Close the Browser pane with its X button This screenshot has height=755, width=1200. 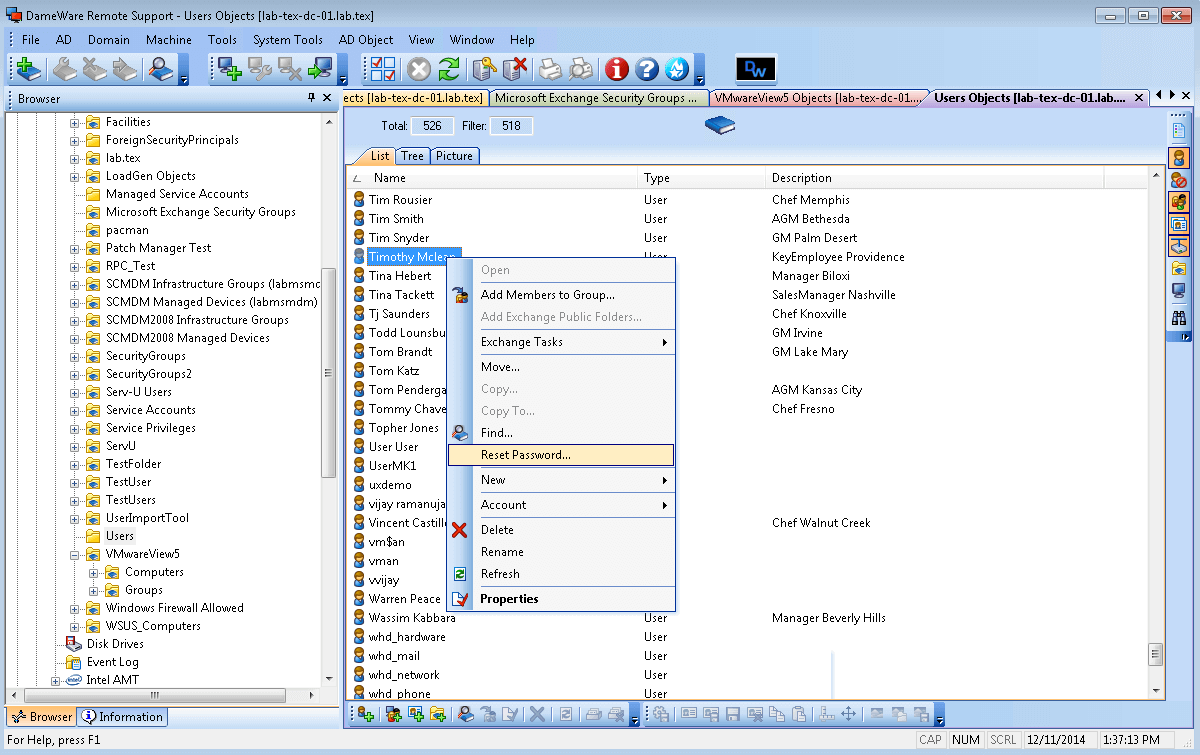(326, 98)
